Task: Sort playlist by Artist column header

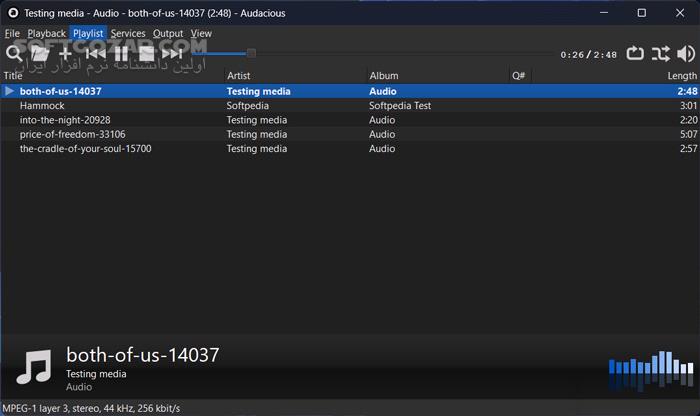Action: (x=238, y=76)
